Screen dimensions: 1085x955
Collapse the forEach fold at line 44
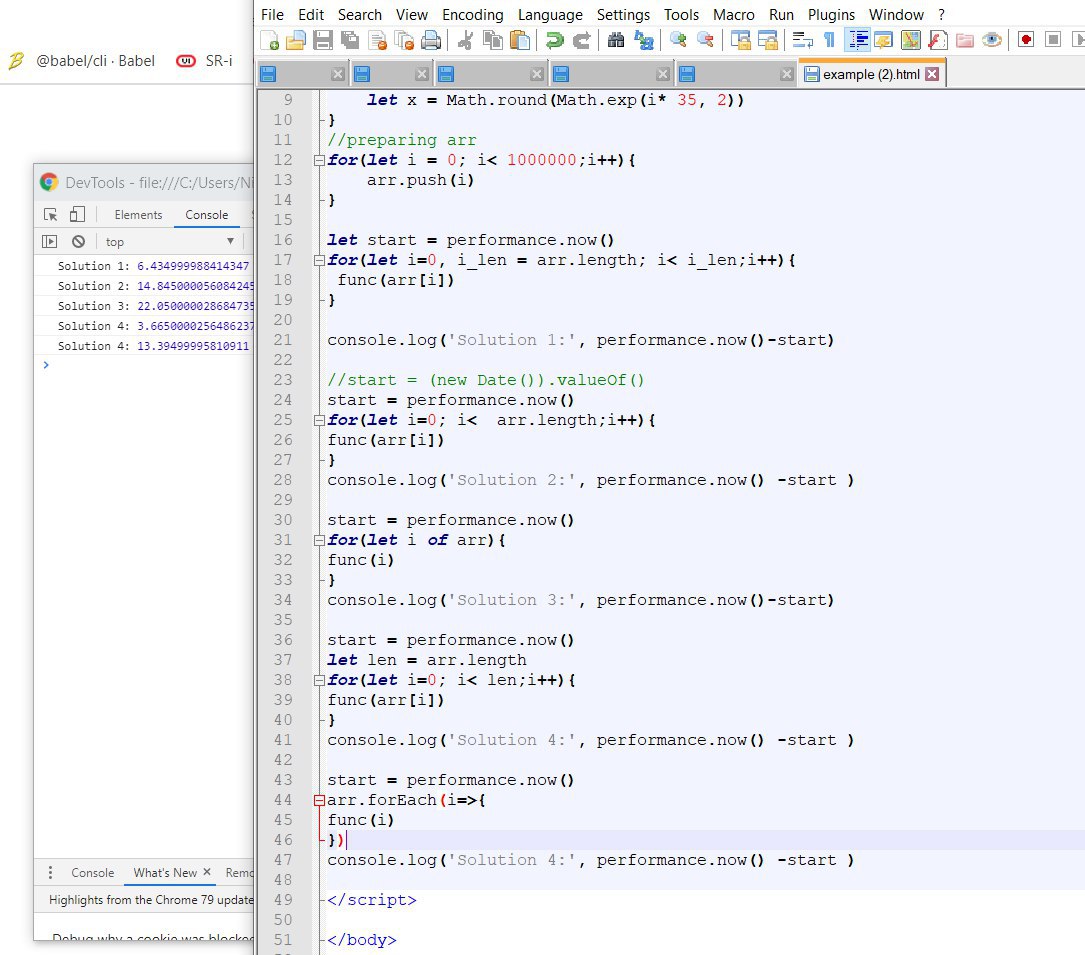coord(319,801)
